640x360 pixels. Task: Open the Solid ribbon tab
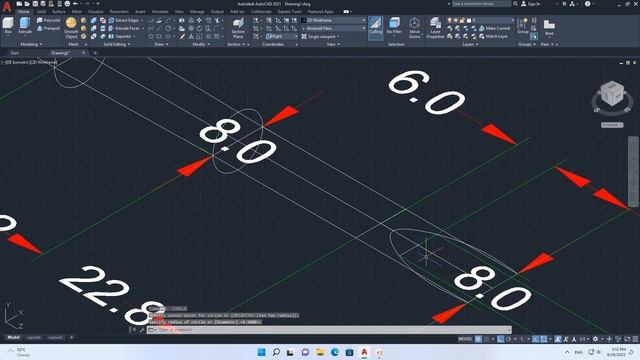(41, 12)
